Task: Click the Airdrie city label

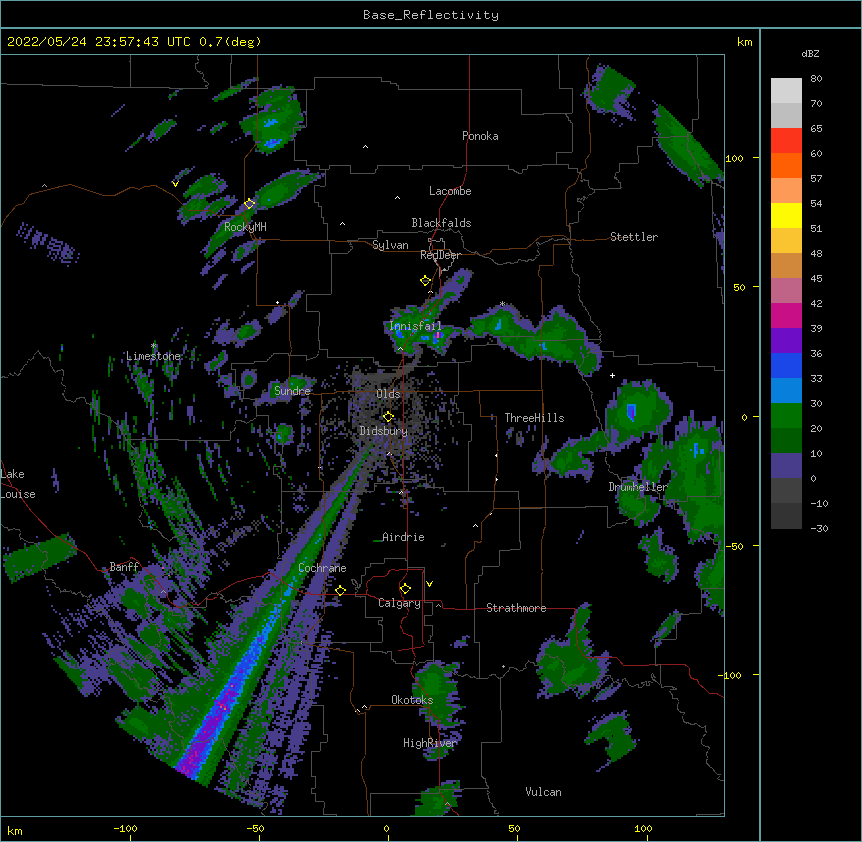Action: pyautogui.click(x=403, y=537)
